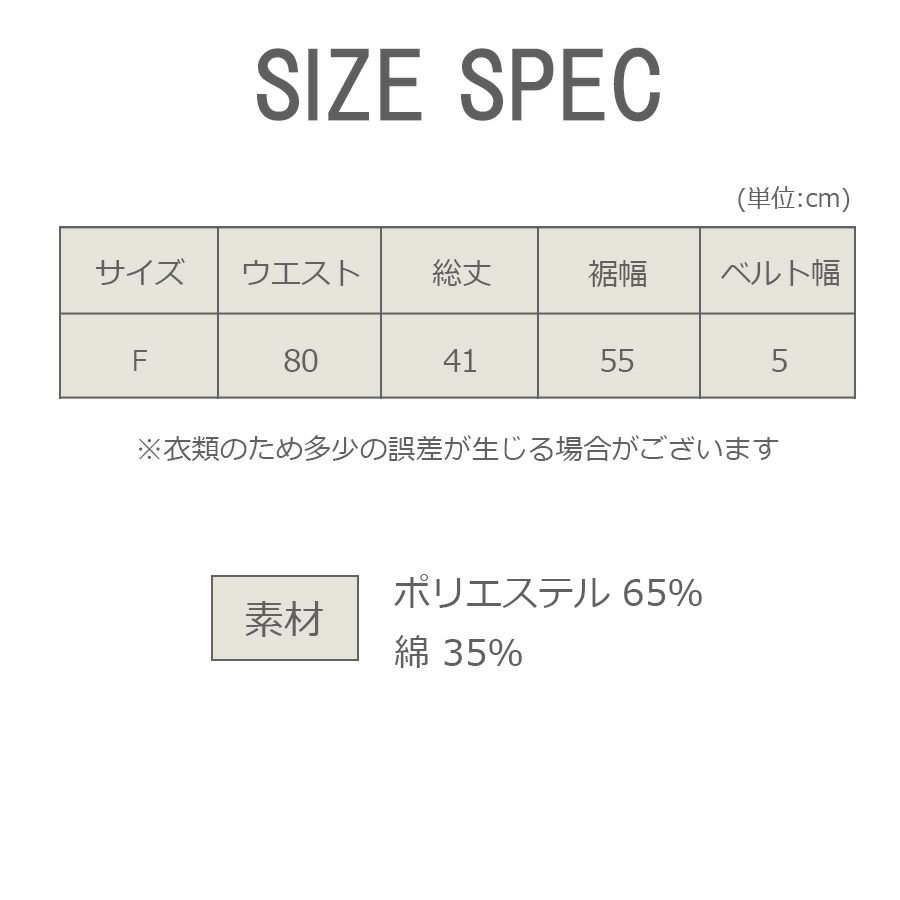Viewport: 900px width, 900px height.
Task: Select the 裾幅 column header
Action: (x=618, y=272)
